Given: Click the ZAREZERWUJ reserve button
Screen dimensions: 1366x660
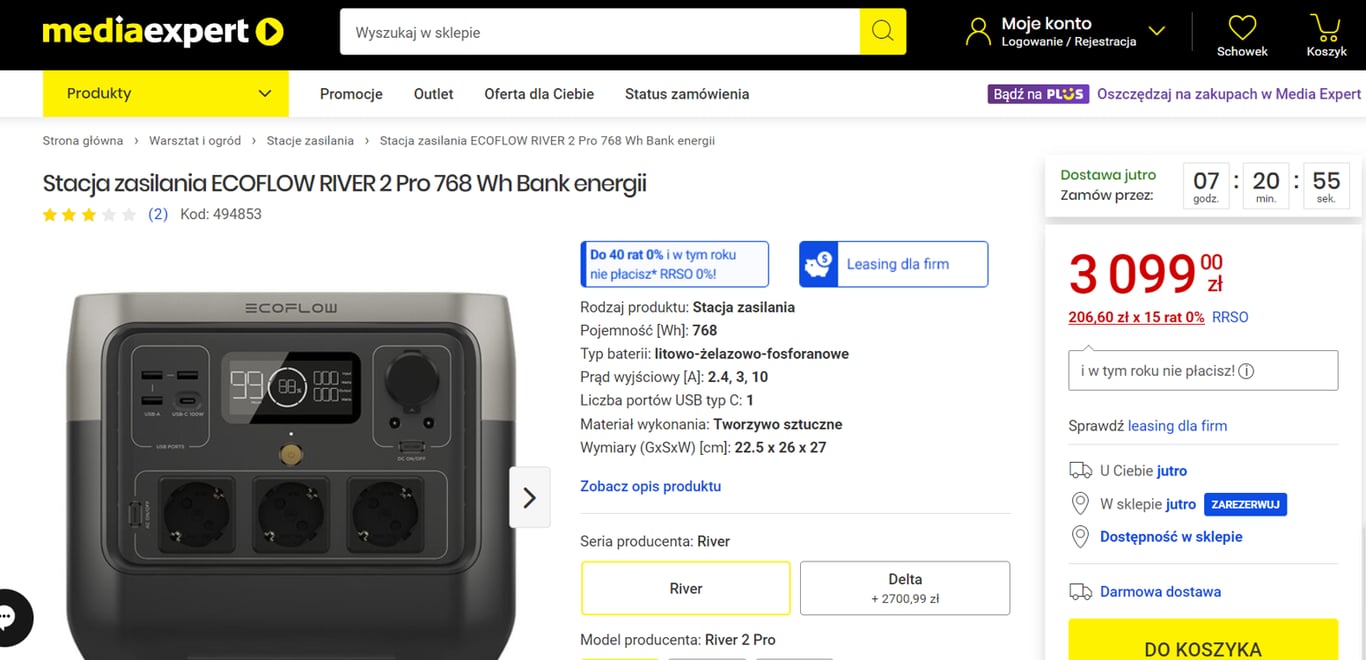Looking at the screenshot, I should (1245, 504).
